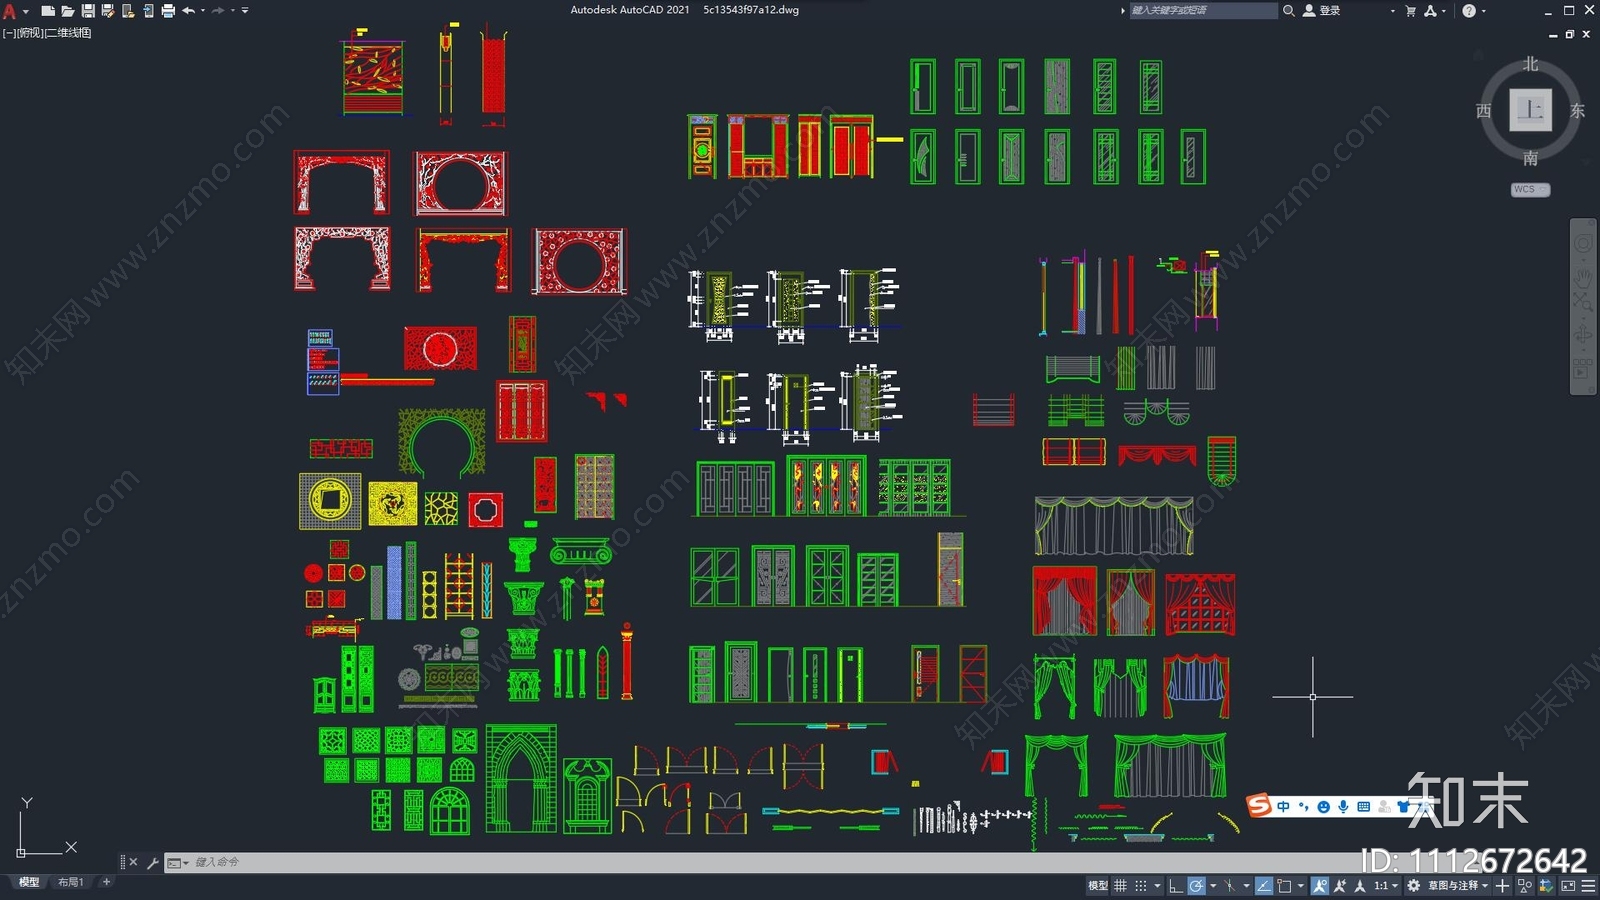Image resolution: width=1600 pixels, height=900 pixels.
Task: Toggle polar tracking in status bar
Action: pyautogui.click(x=1196, y=885)
